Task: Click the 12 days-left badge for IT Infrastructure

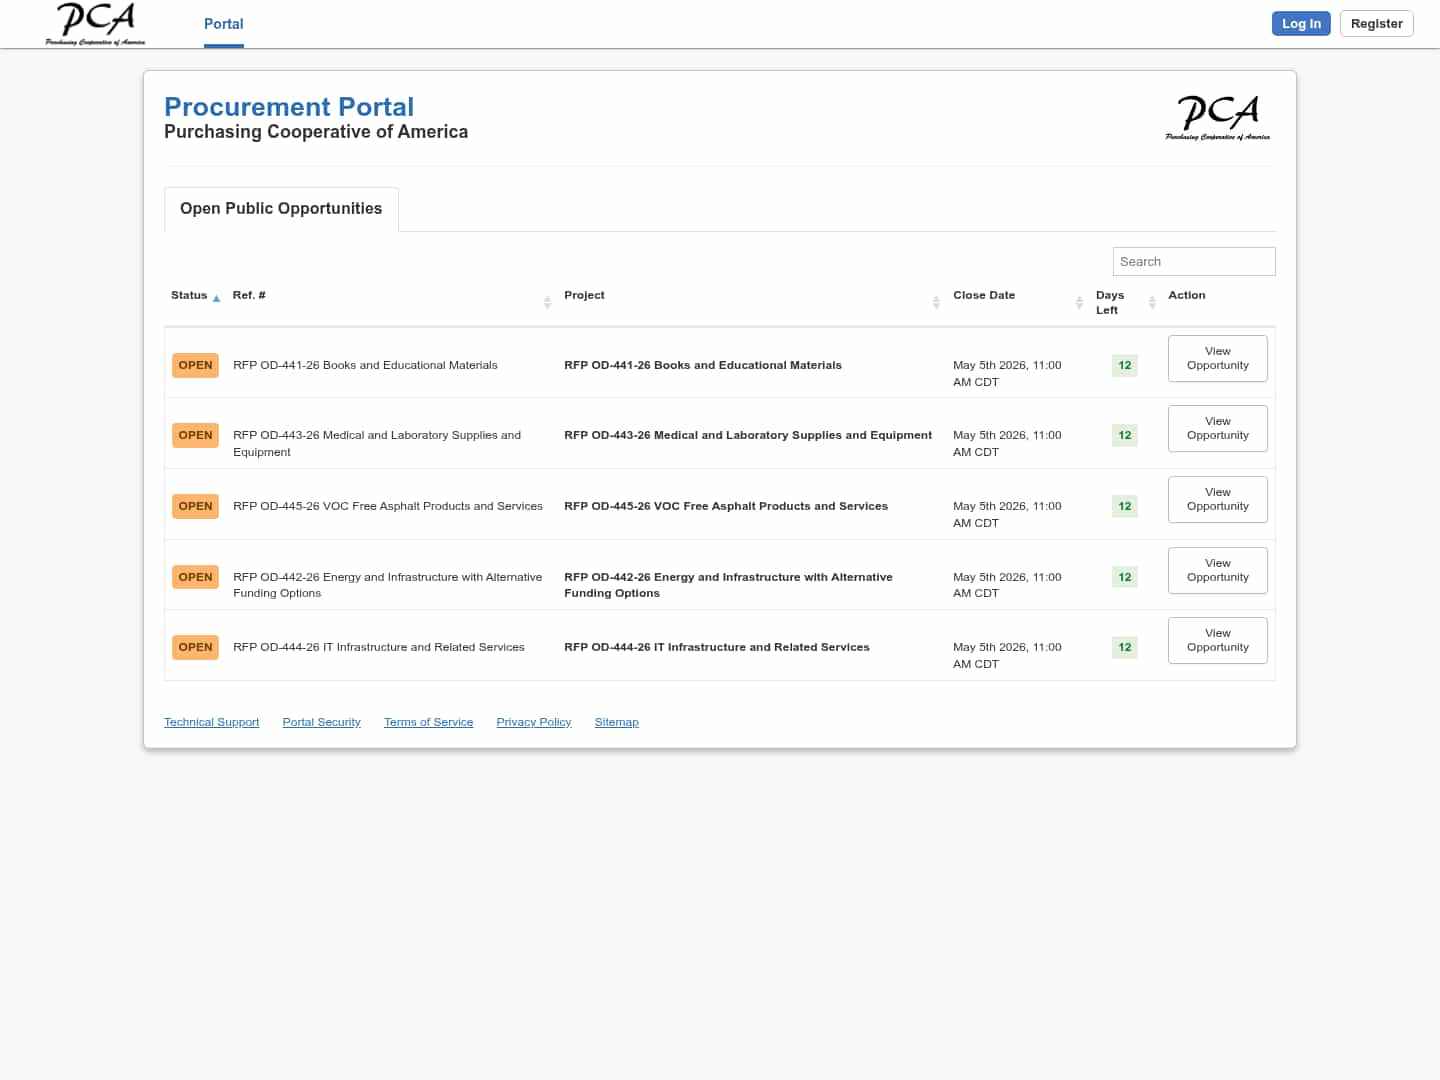Action: [1124, 647]
